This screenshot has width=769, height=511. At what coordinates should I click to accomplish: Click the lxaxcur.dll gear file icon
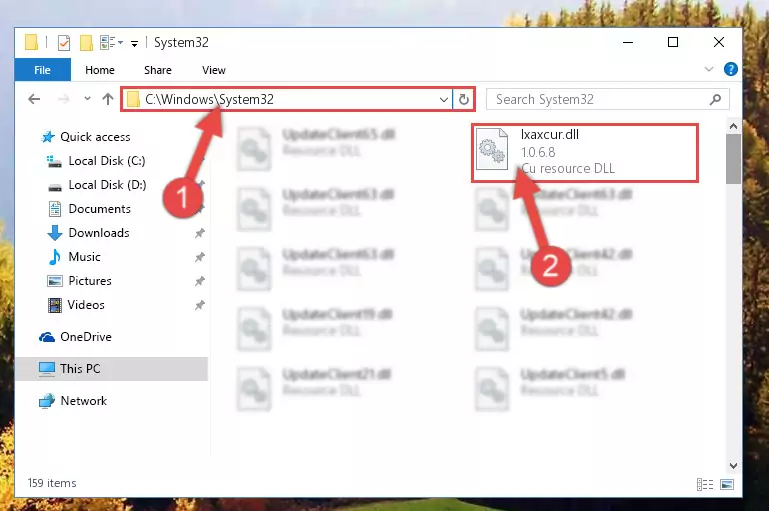pyautogui.click(x=492, y=149)
